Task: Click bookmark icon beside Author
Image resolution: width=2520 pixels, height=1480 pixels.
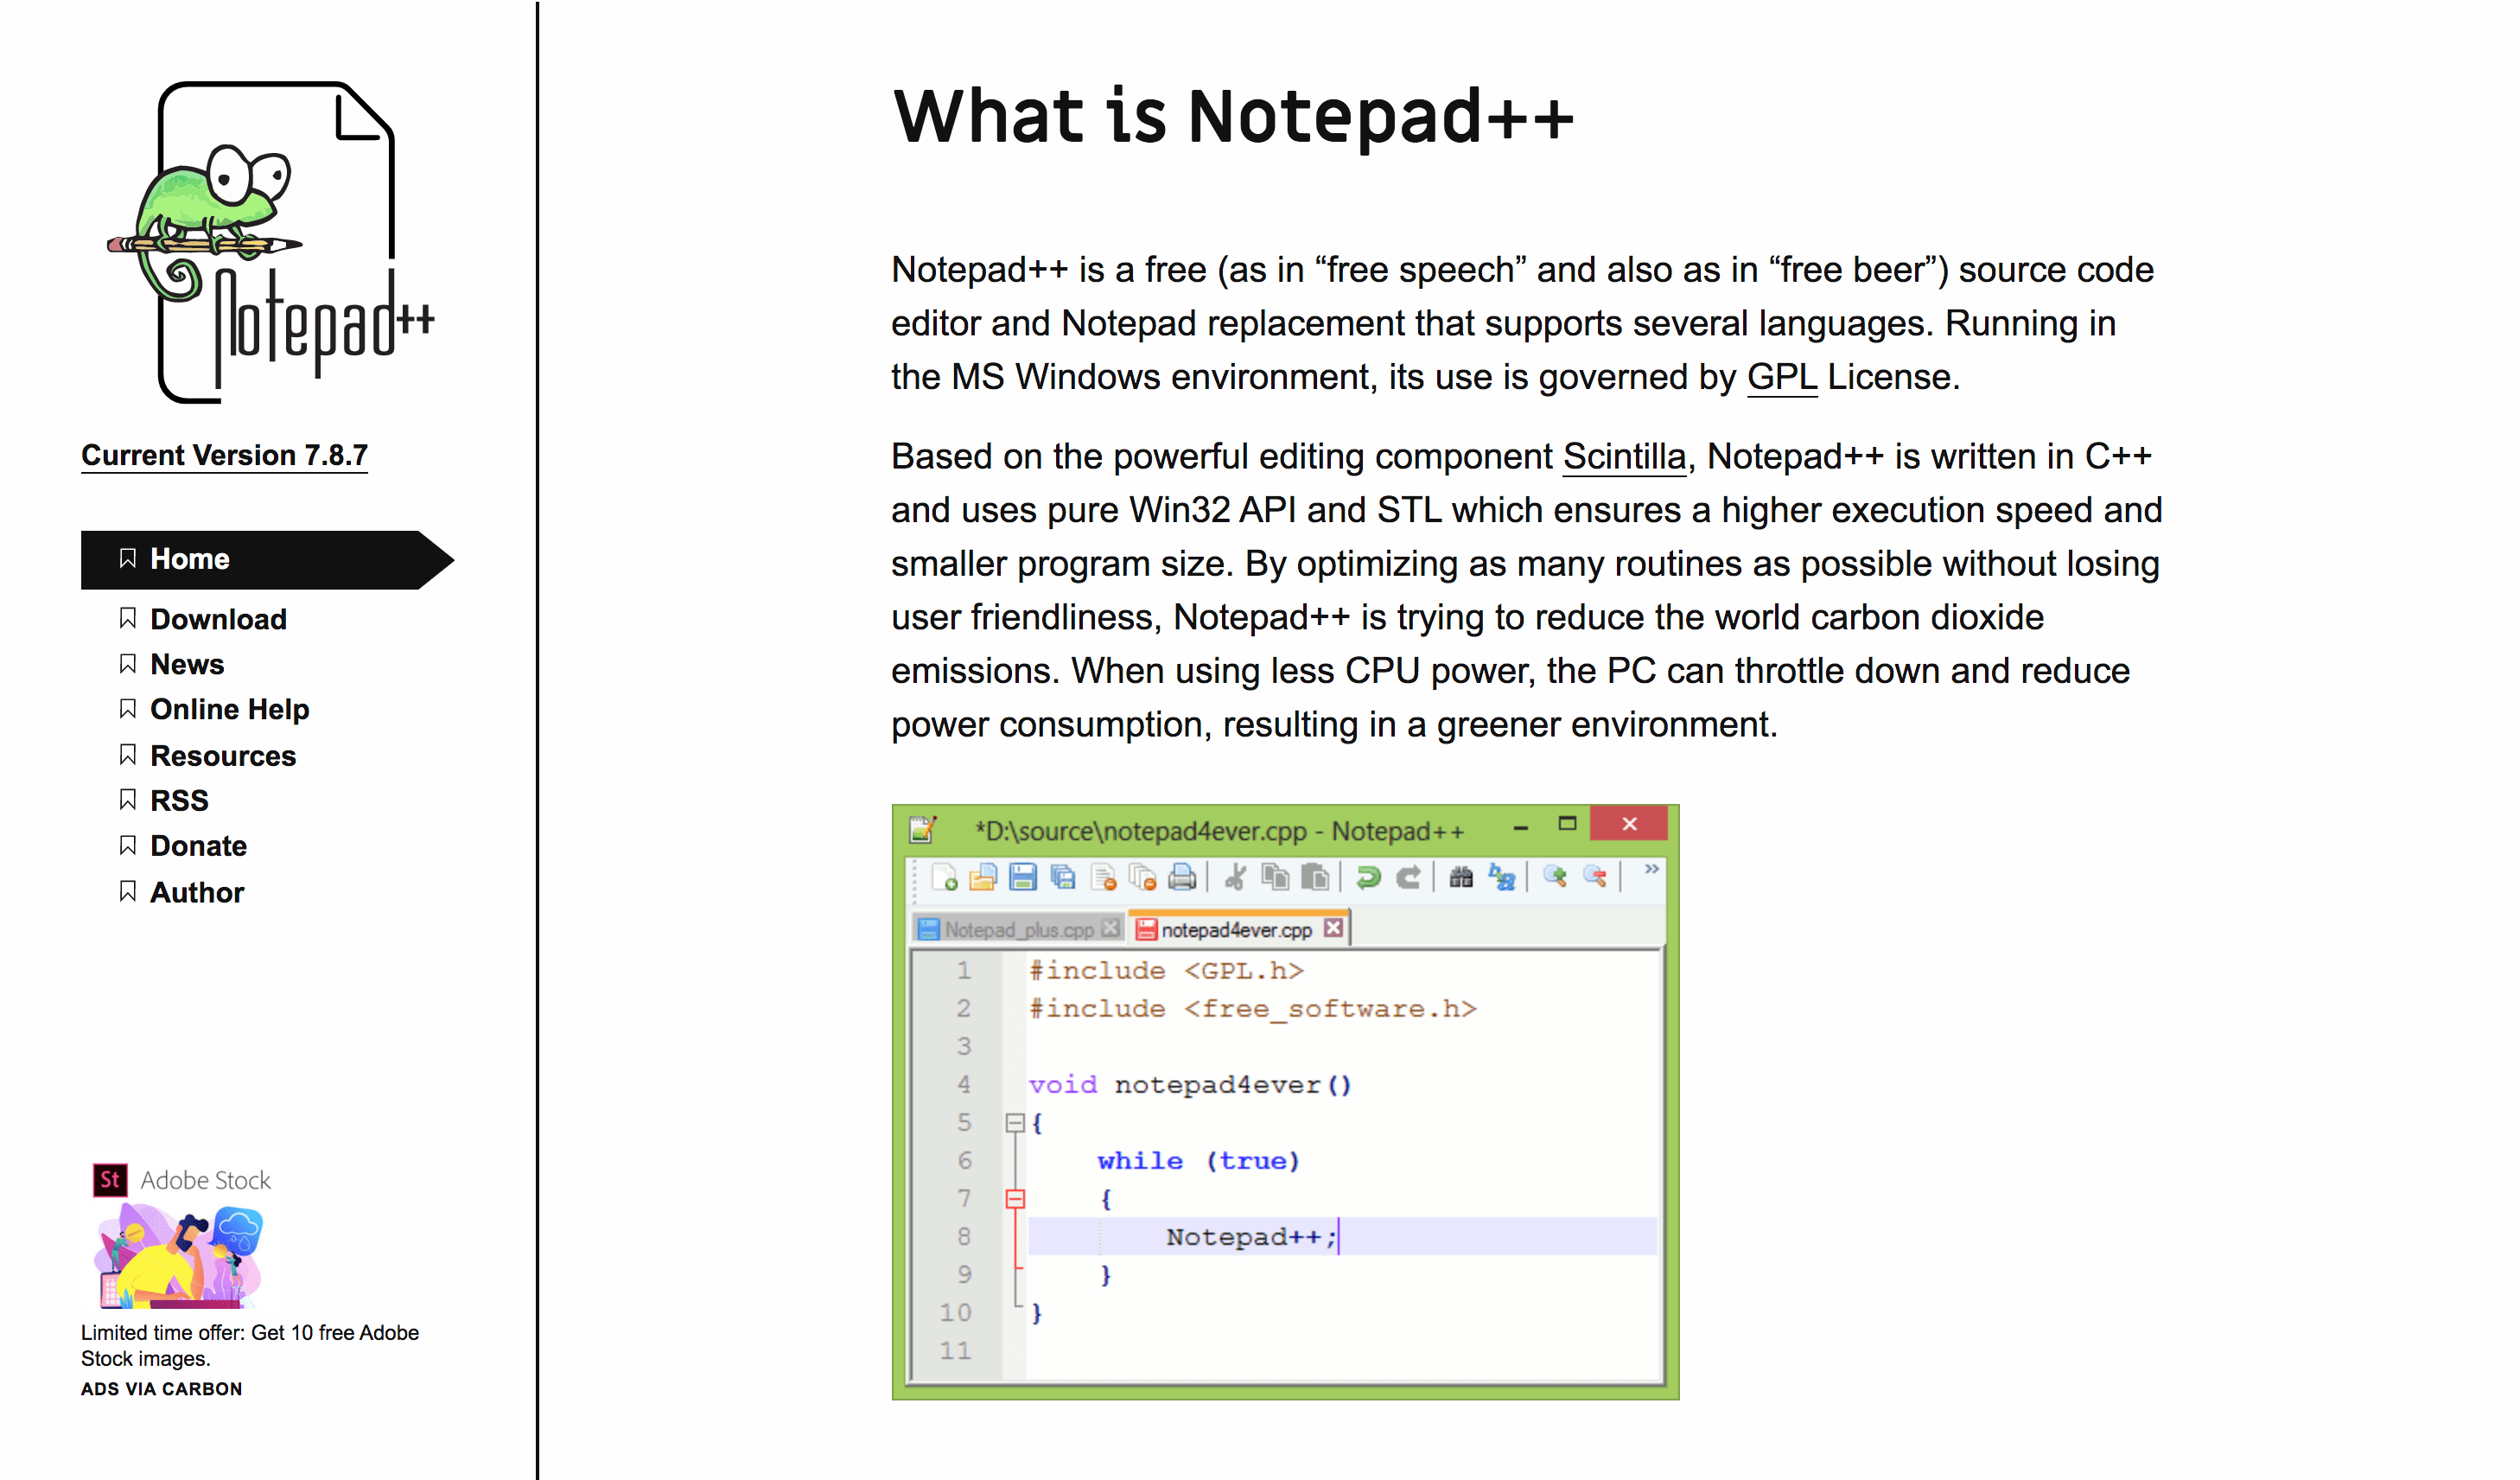Action: point(127,890)
